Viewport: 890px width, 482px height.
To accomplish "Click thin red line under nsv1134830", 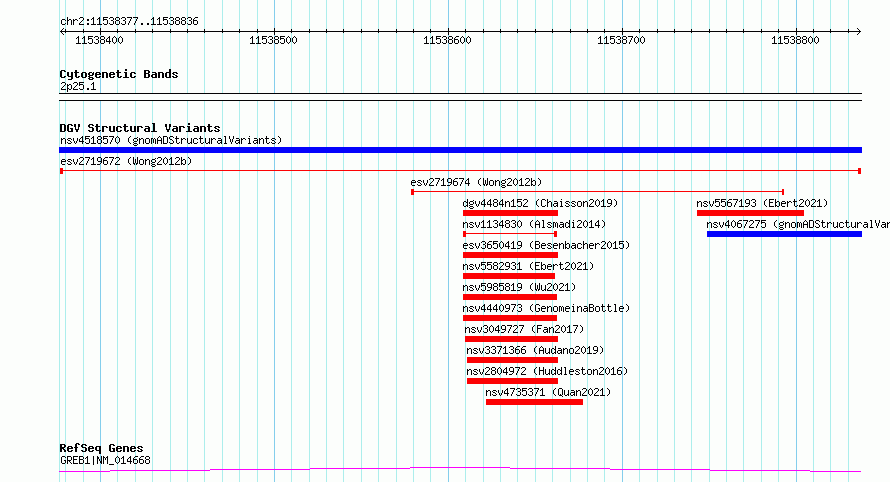I will [x=510, y=234].
